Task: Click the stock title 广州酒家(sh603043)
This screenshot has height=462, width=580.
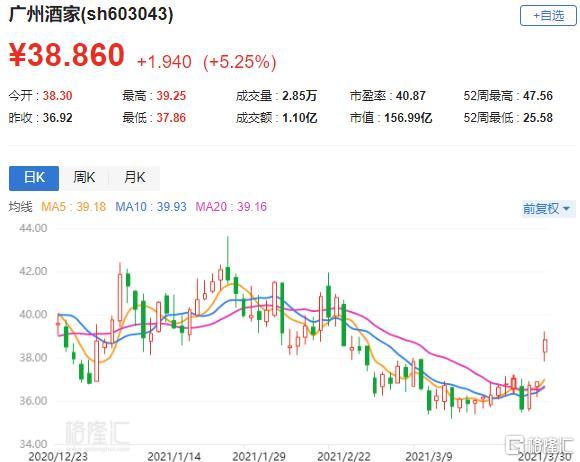Action: [91, 15]
